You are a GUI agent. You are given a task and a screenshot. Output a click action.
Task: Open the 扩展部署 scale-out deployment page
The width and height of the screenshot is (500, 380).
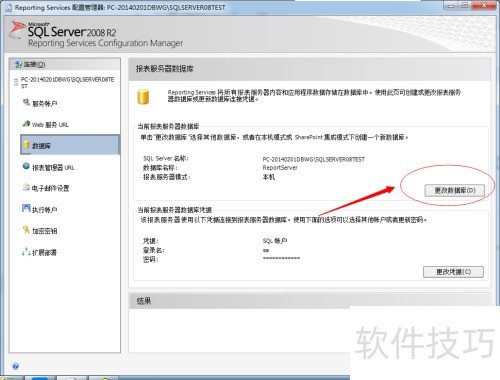tap(45, 252)
